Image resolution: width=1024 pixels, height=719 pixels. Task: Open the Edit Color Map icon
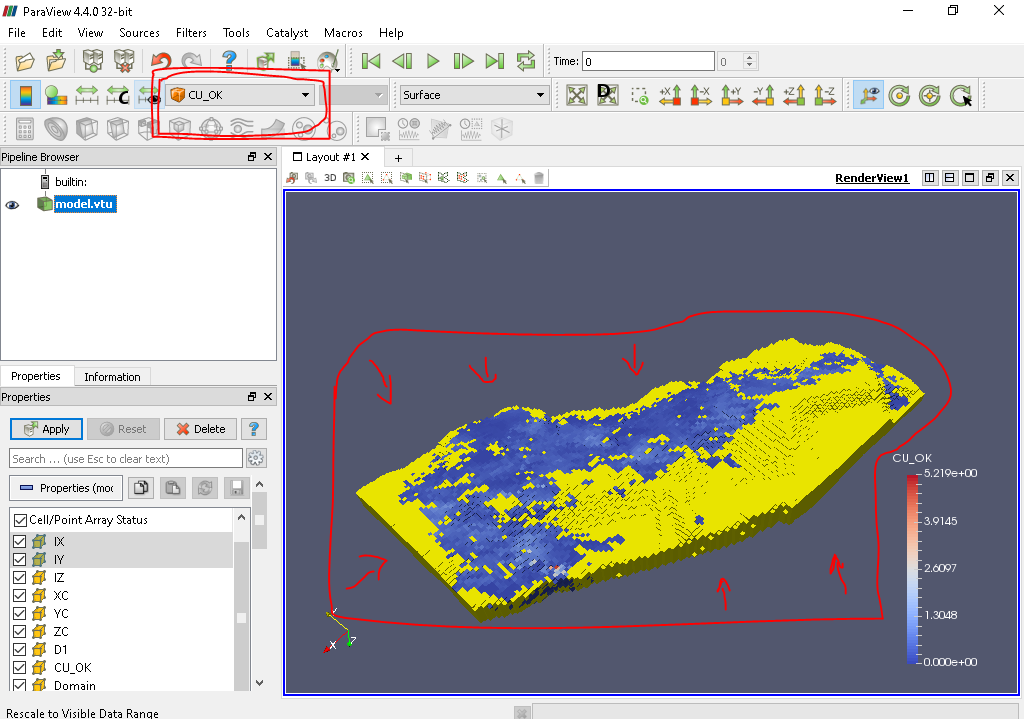tap(56, 95)
